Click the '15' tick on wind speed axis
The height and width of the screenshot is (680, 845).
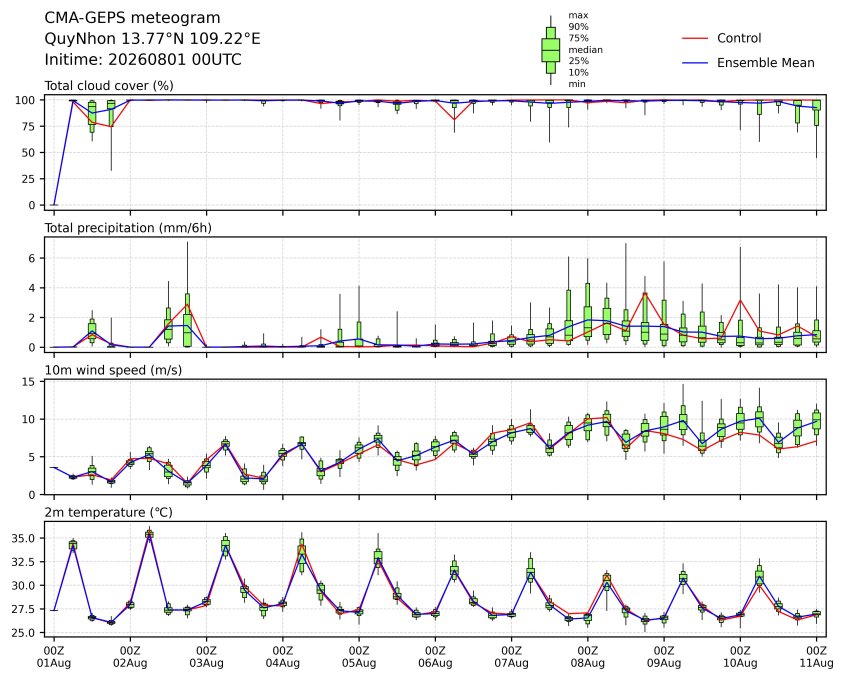[28, 381]
